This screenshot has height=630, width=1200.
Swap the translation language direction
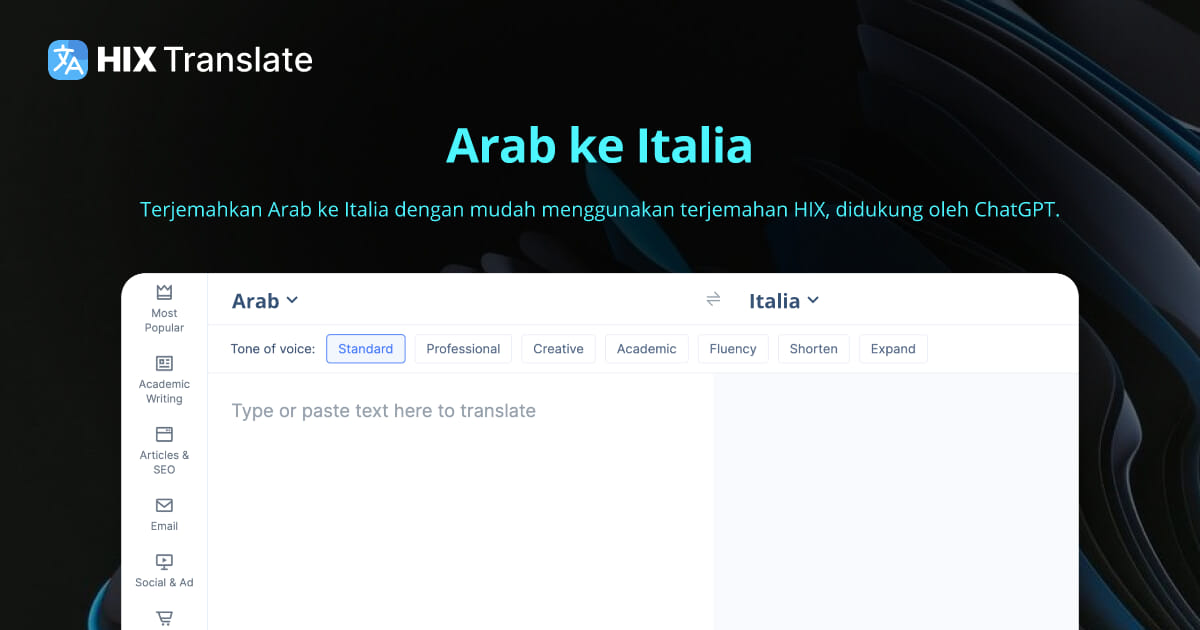point(713,299)
